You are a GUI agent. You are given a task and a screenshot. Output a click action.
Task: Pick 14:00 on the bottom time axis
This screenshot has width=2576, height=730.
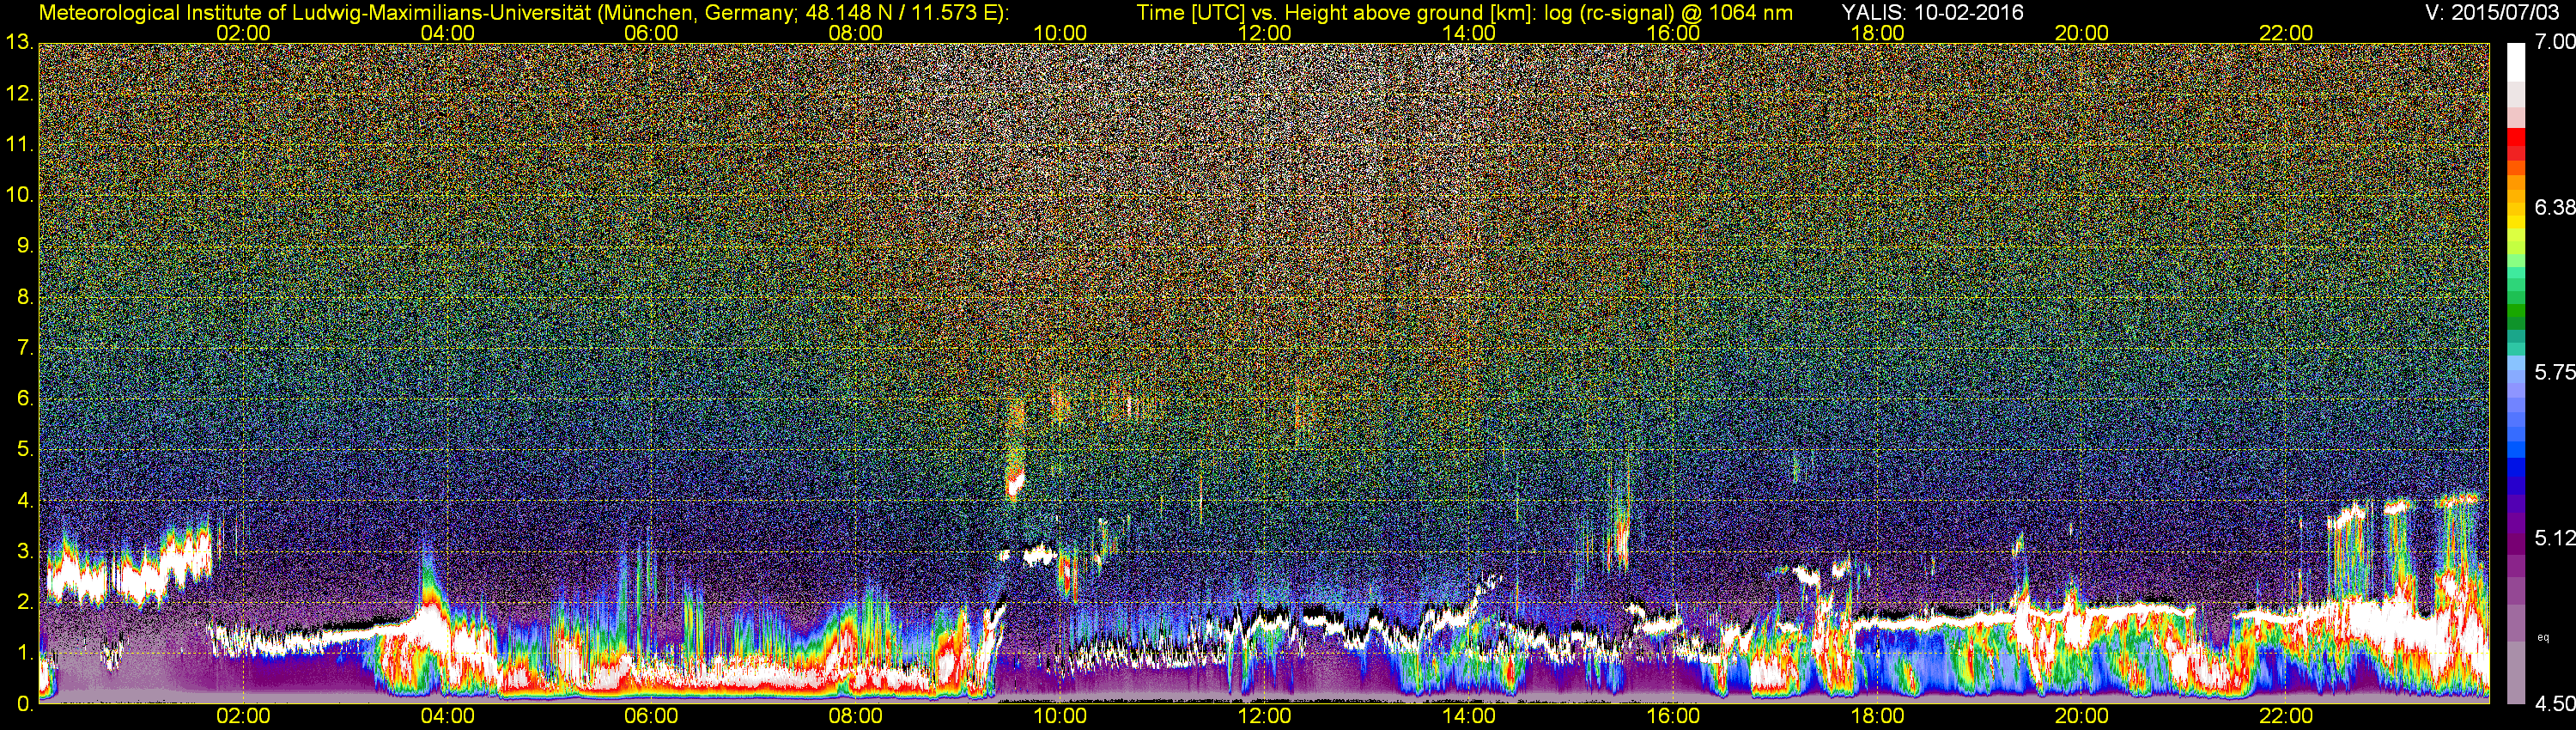pyautogui.click(x=1469, y=717)
